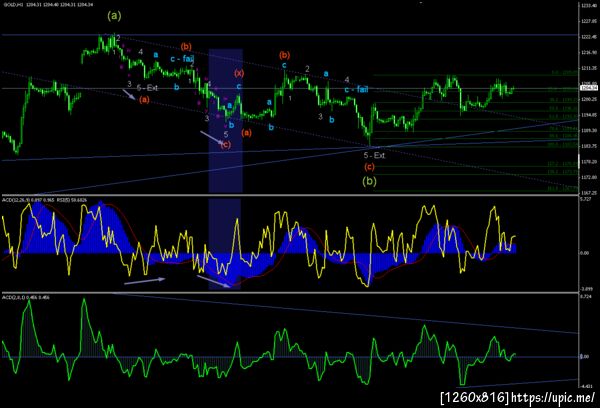This screenshot has height=408, width=600.
Task: Click the ACD(2,8,1) indicator label
Action: pyautogui.click(x=26, y=297)
